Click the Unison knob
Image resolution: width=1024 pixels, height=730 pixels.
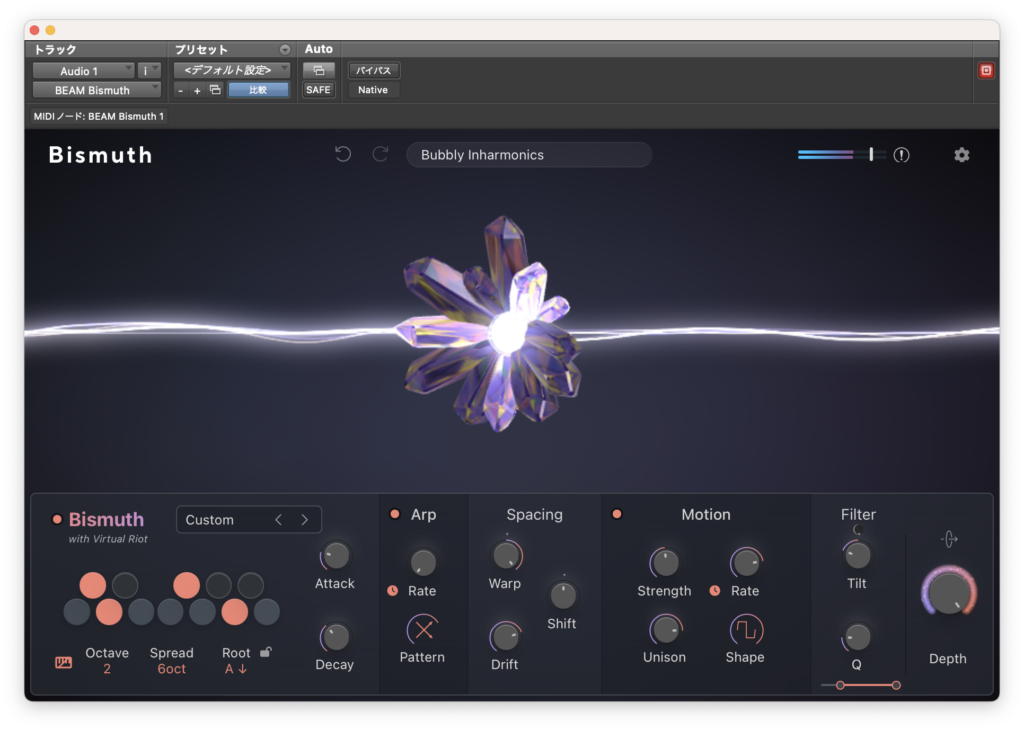pos(665,629)
